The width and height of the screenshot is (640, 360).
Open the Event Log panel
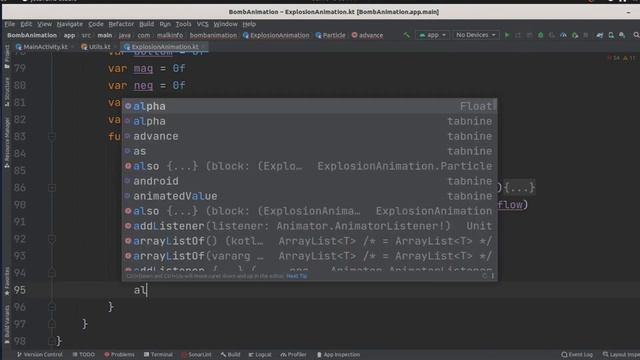(577, 355)
